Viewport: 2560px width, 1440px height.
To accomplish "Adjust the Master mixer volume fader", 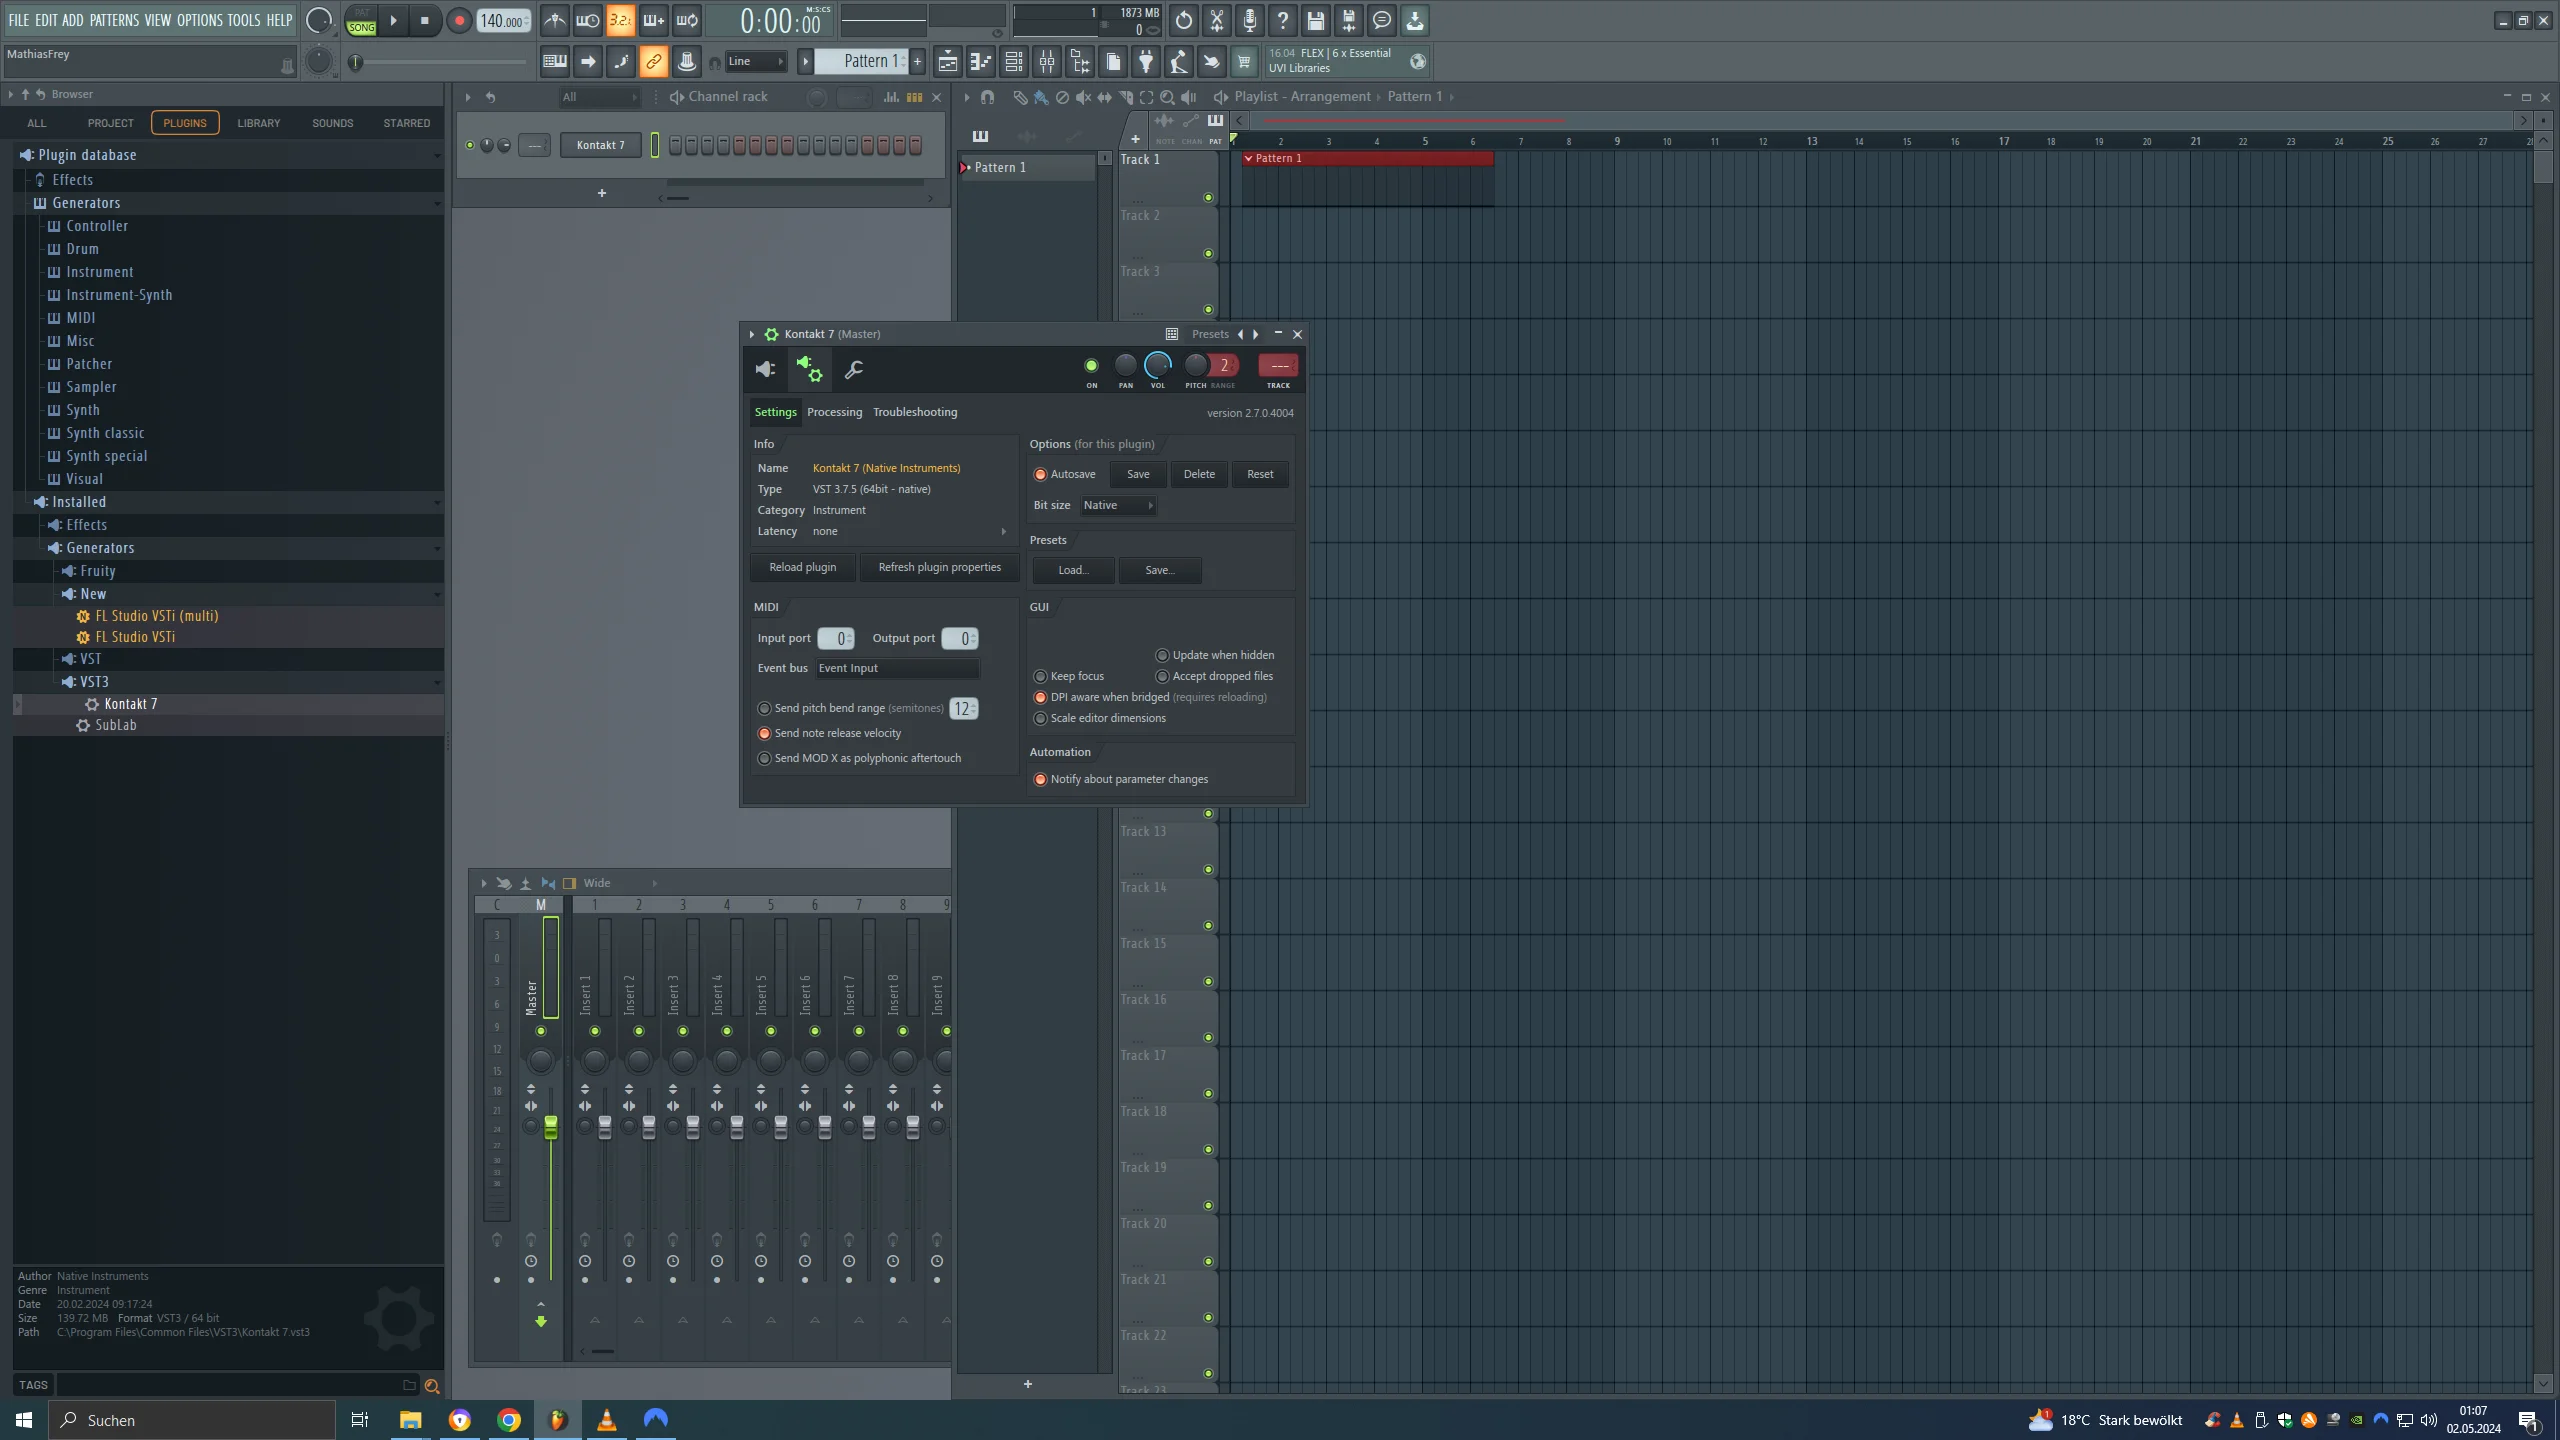I will click(551, 1127).
